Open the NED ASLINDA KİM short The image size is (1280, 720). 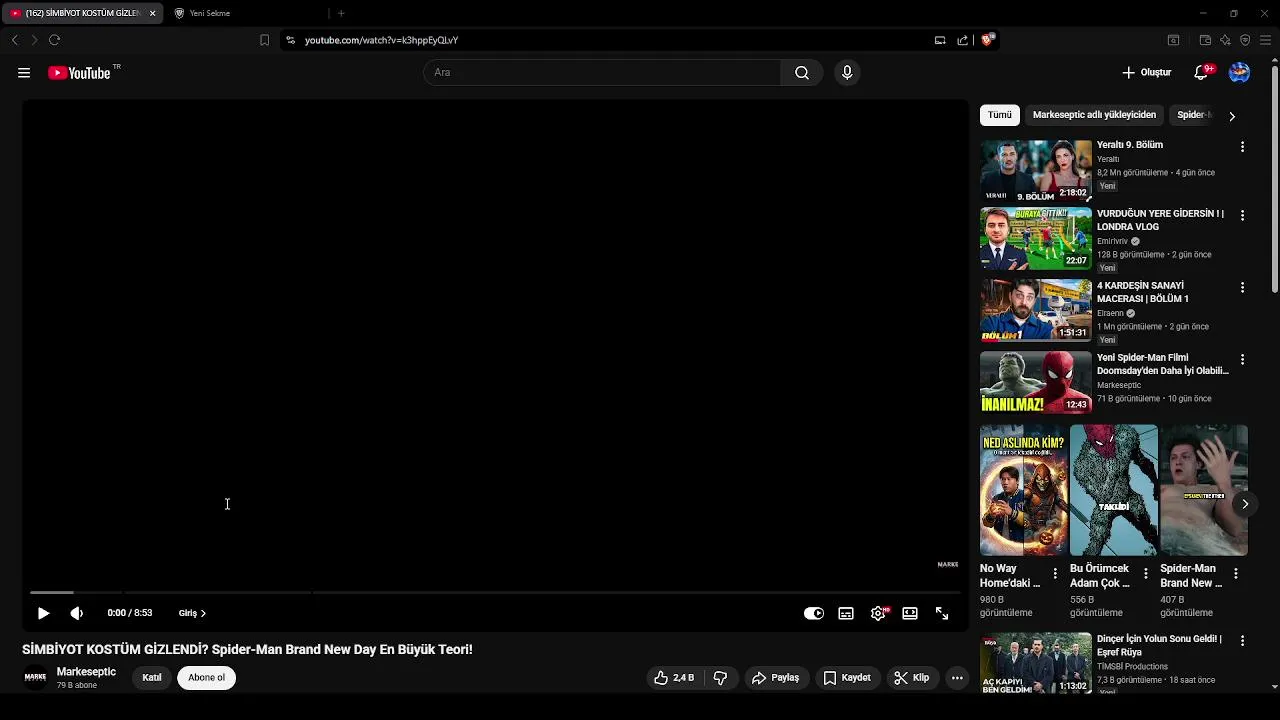pos(1023,490)
